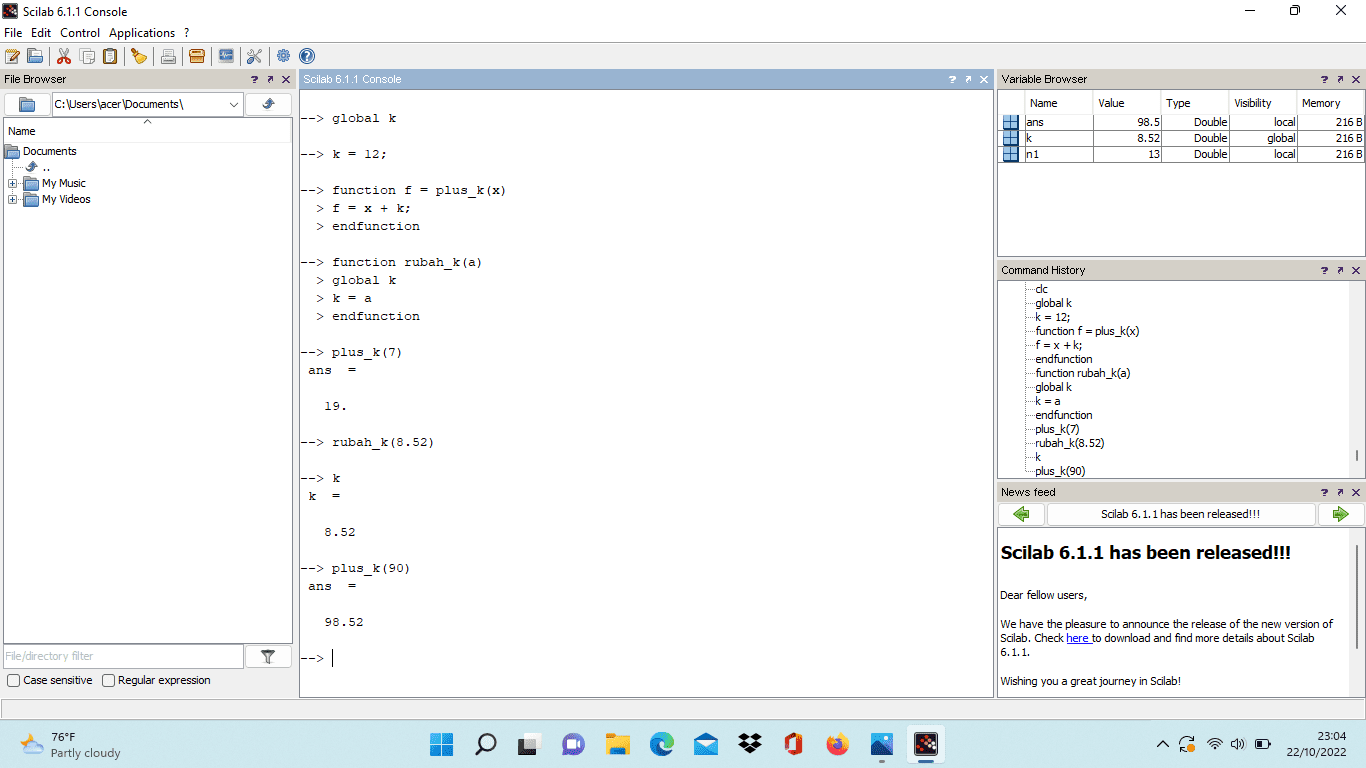The width and height of the screenshot is (1366, 768).
Task: Sort variables by the Value column header
Action: click(1127, 103)
